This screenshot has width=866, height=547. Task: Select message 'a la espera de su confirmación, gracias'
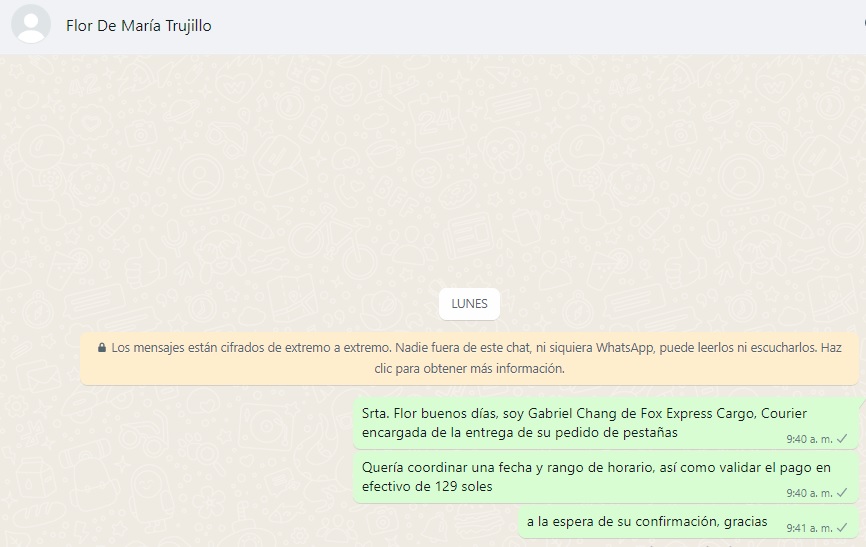[x=688, y=522]
